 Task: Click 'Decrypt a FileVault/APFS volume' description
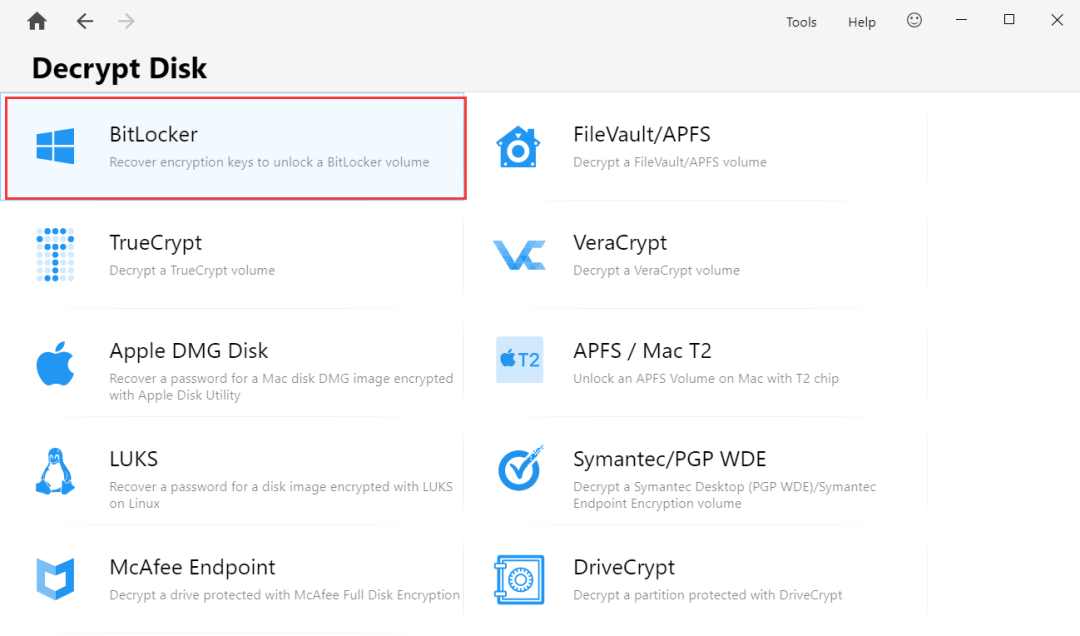tap(669, 163)
